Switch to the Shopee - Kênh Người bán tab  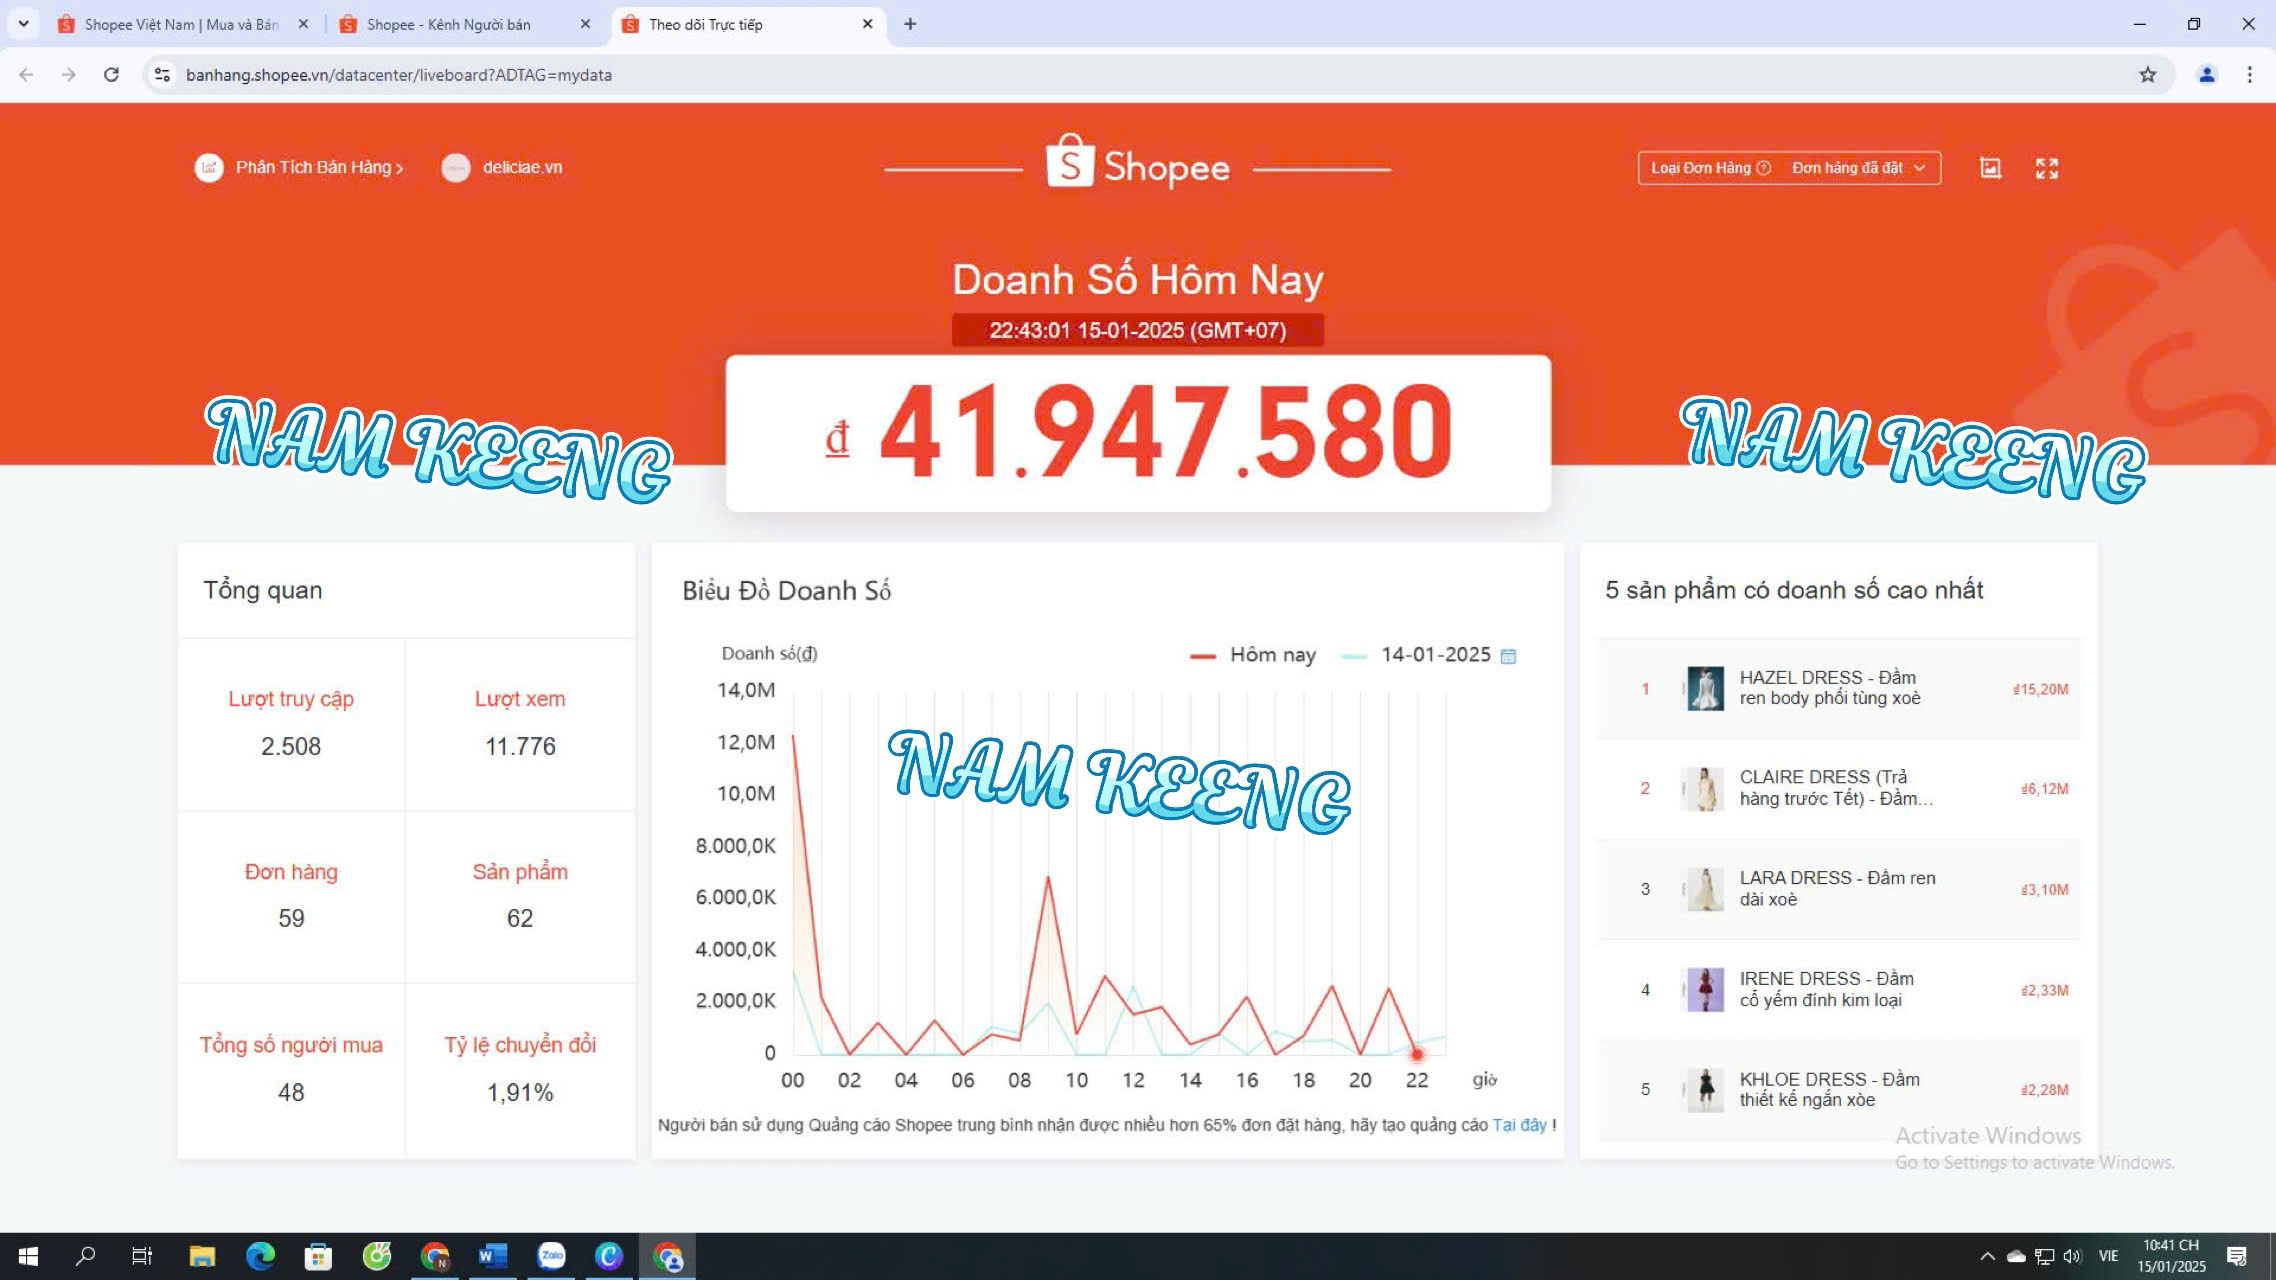448,24
